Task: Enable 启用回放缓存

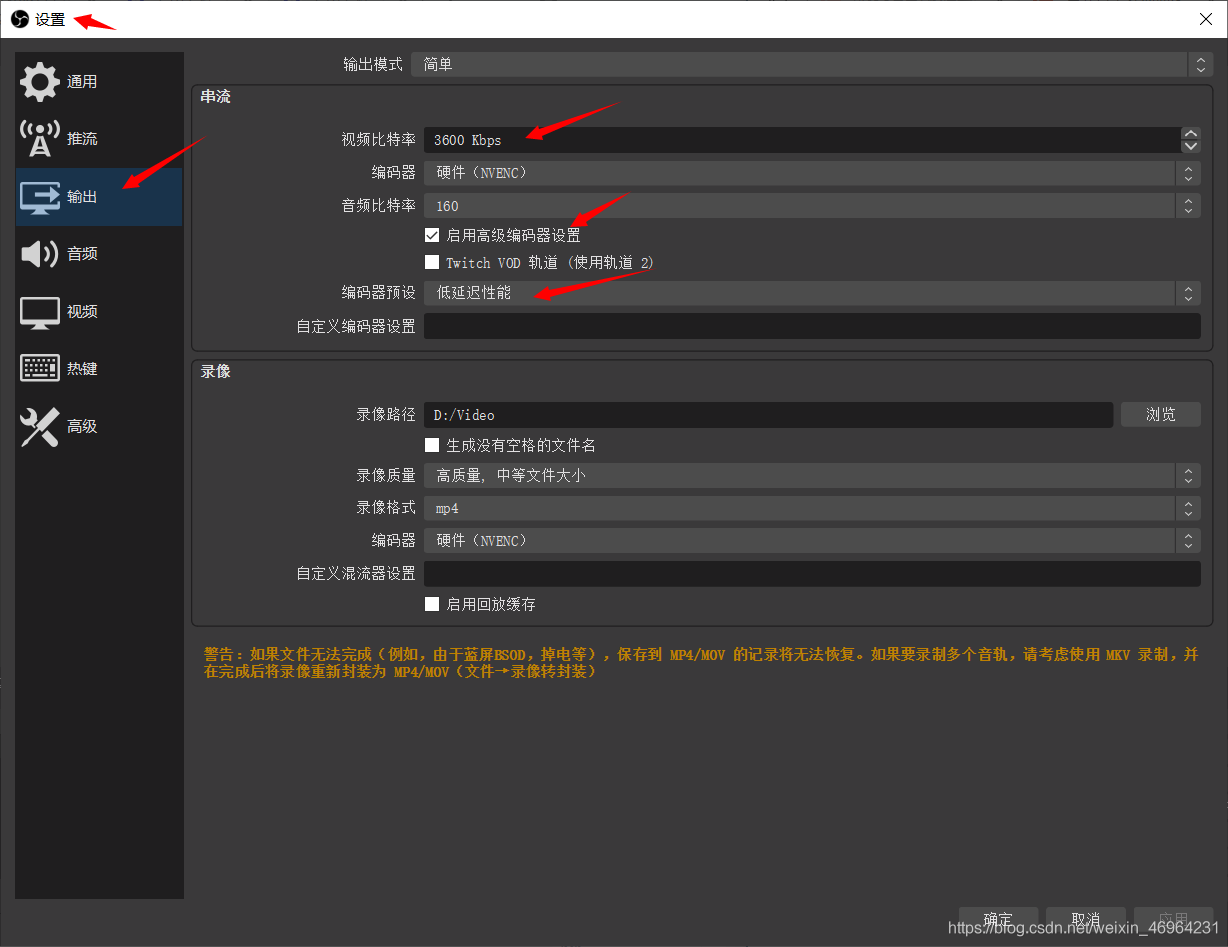Action: tap(432, 603)
